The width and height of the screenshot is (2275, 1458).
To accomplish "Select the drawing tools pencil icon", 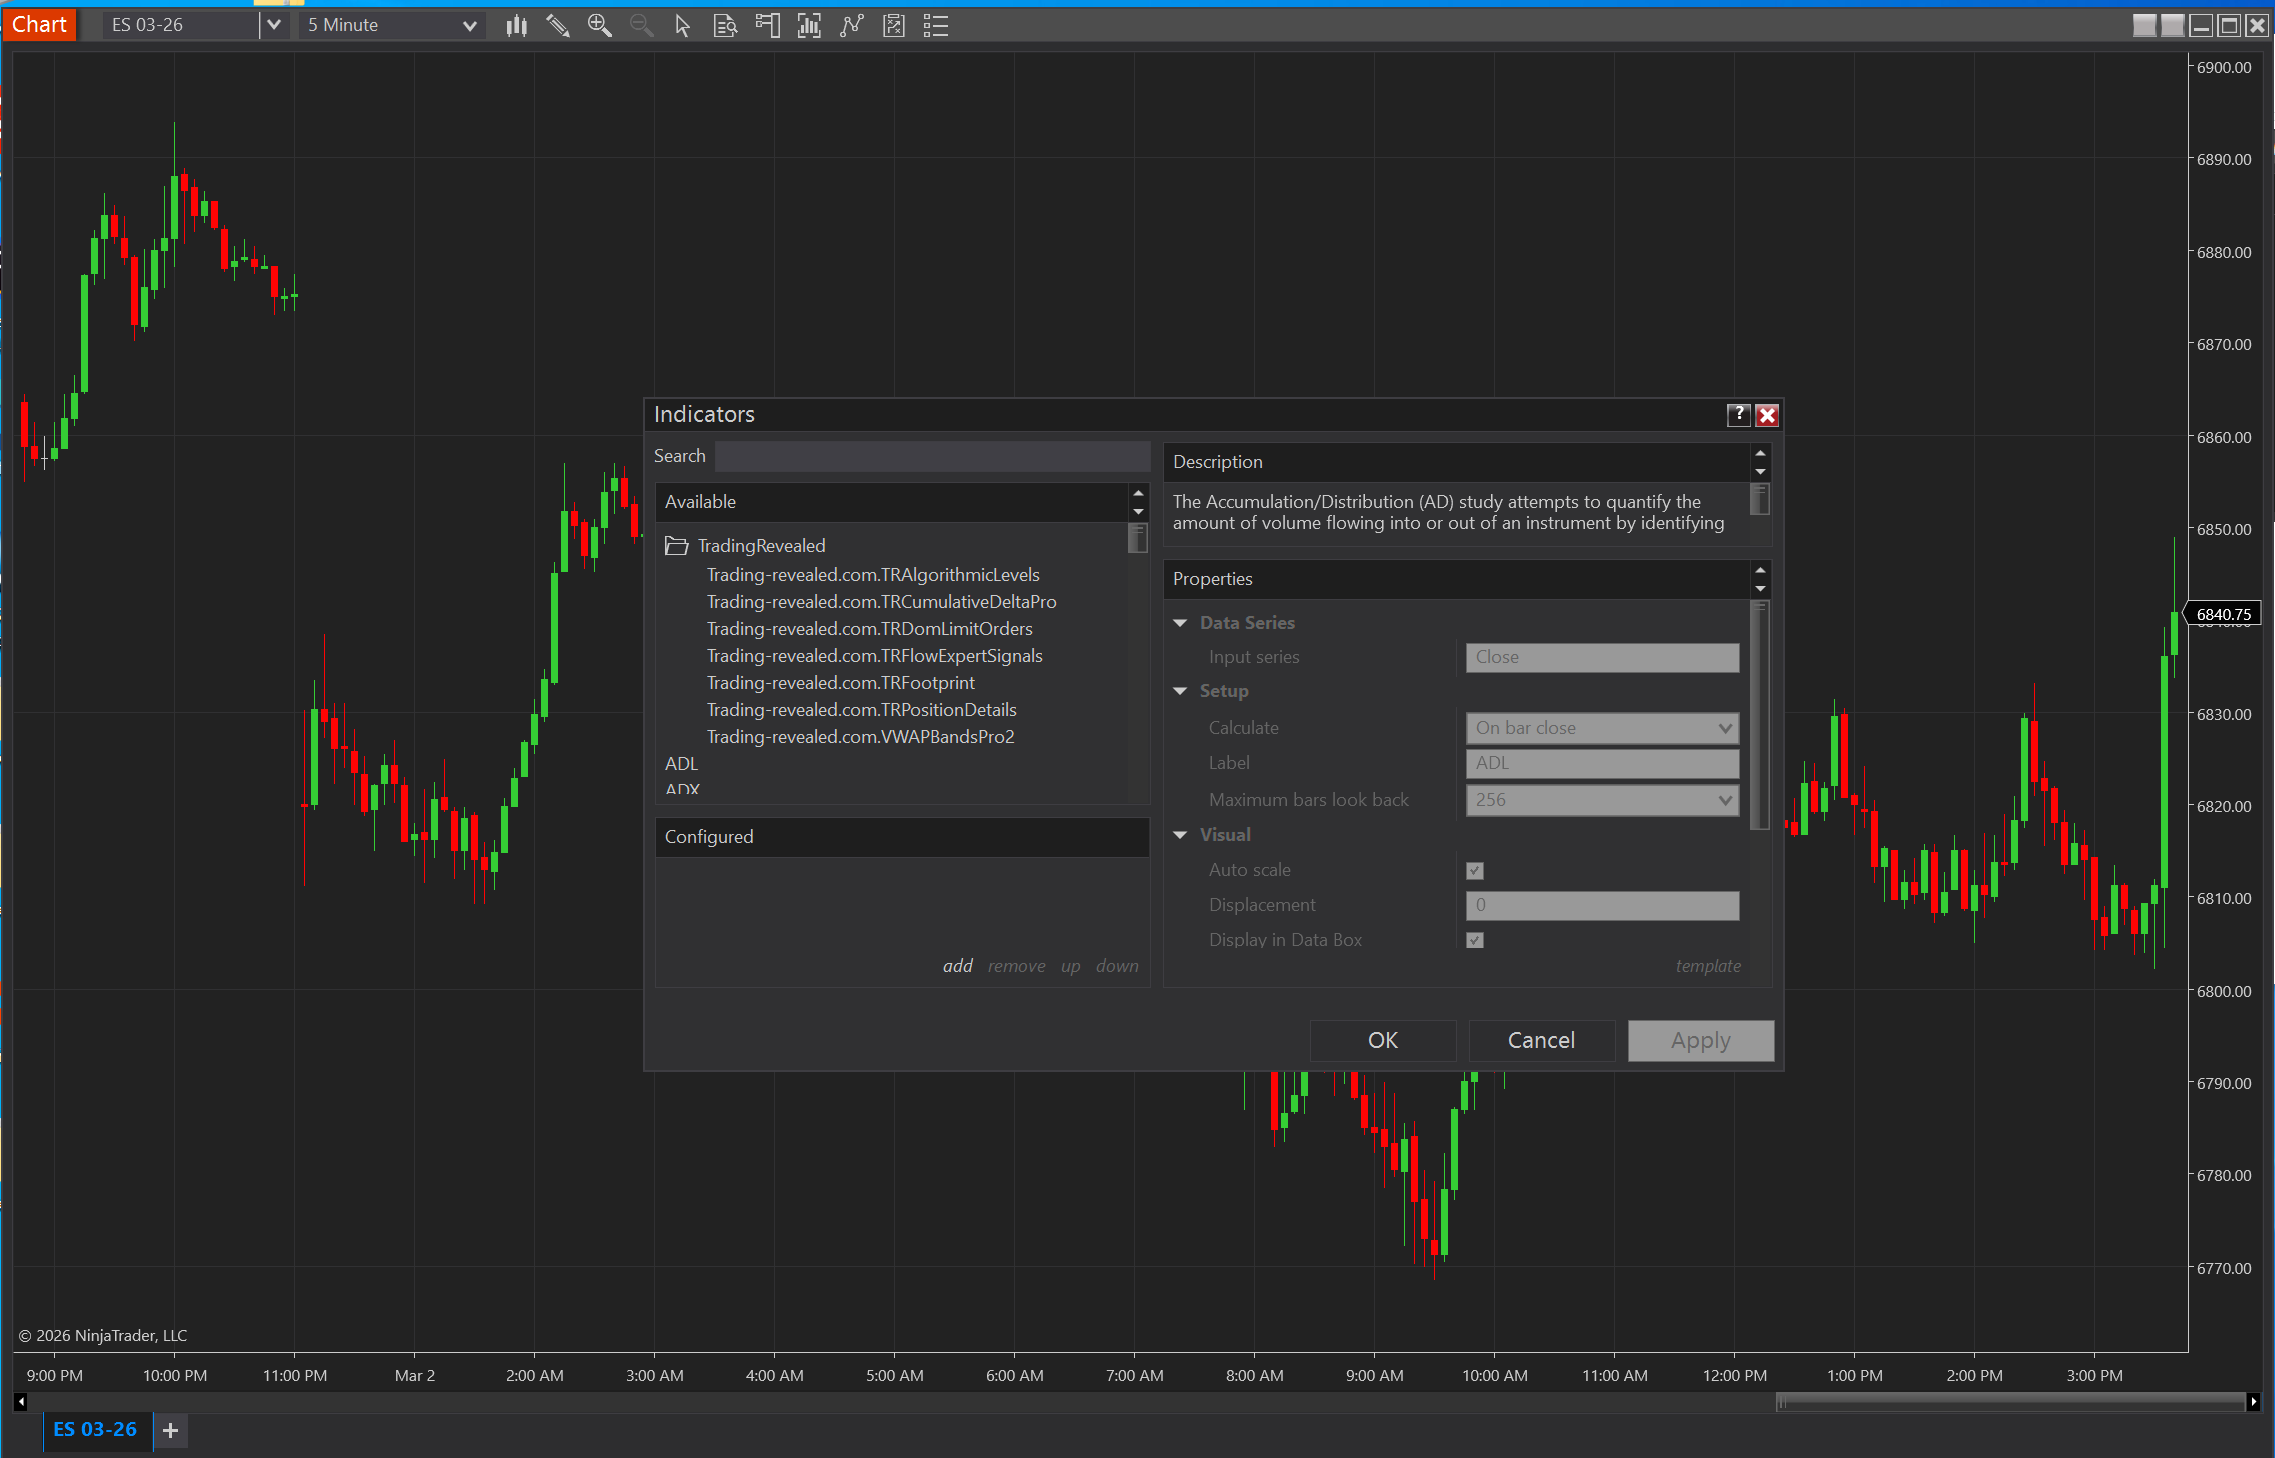I will (x=558, y=26).
